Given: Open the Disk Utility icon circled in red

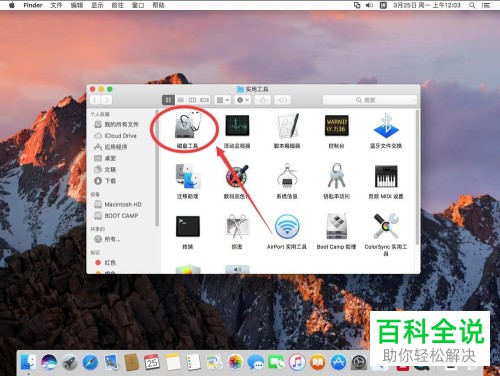Looking at the screenshot, I should click(x=188, y=126).
